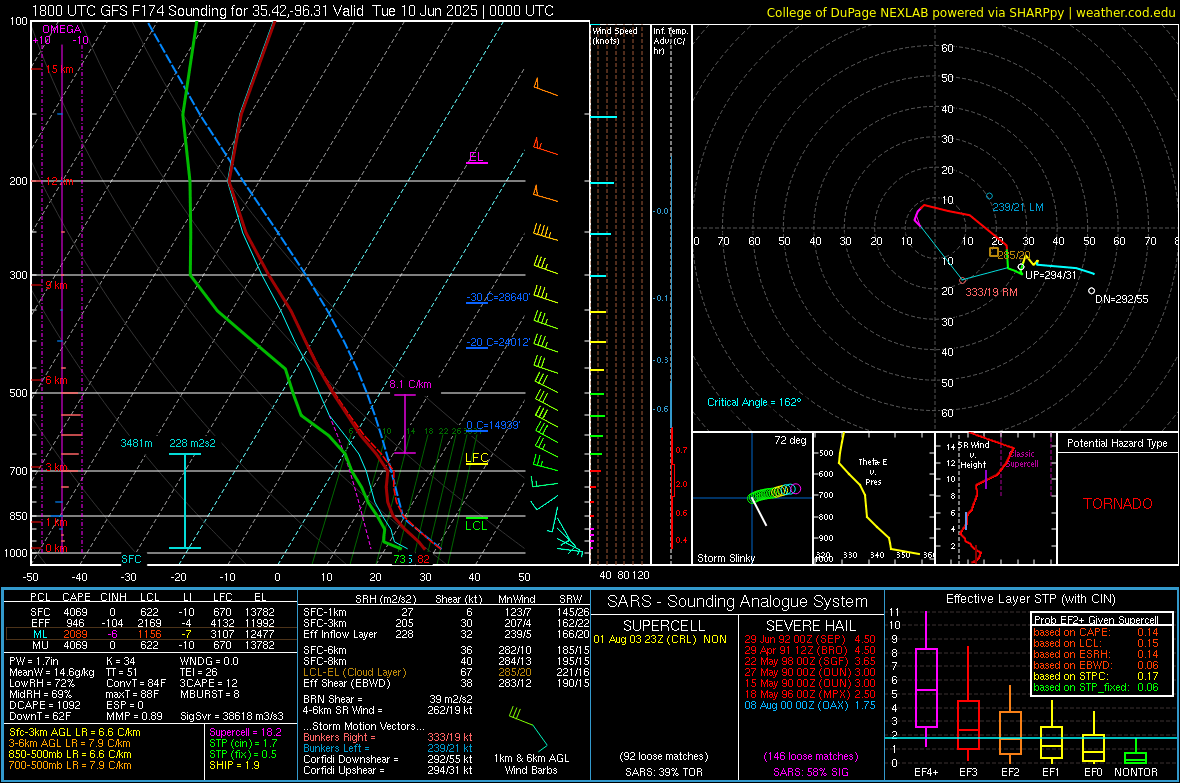Click the red Bunkers right-mover circle on the hodograph

pyautogui.click(x=962, y=280)
